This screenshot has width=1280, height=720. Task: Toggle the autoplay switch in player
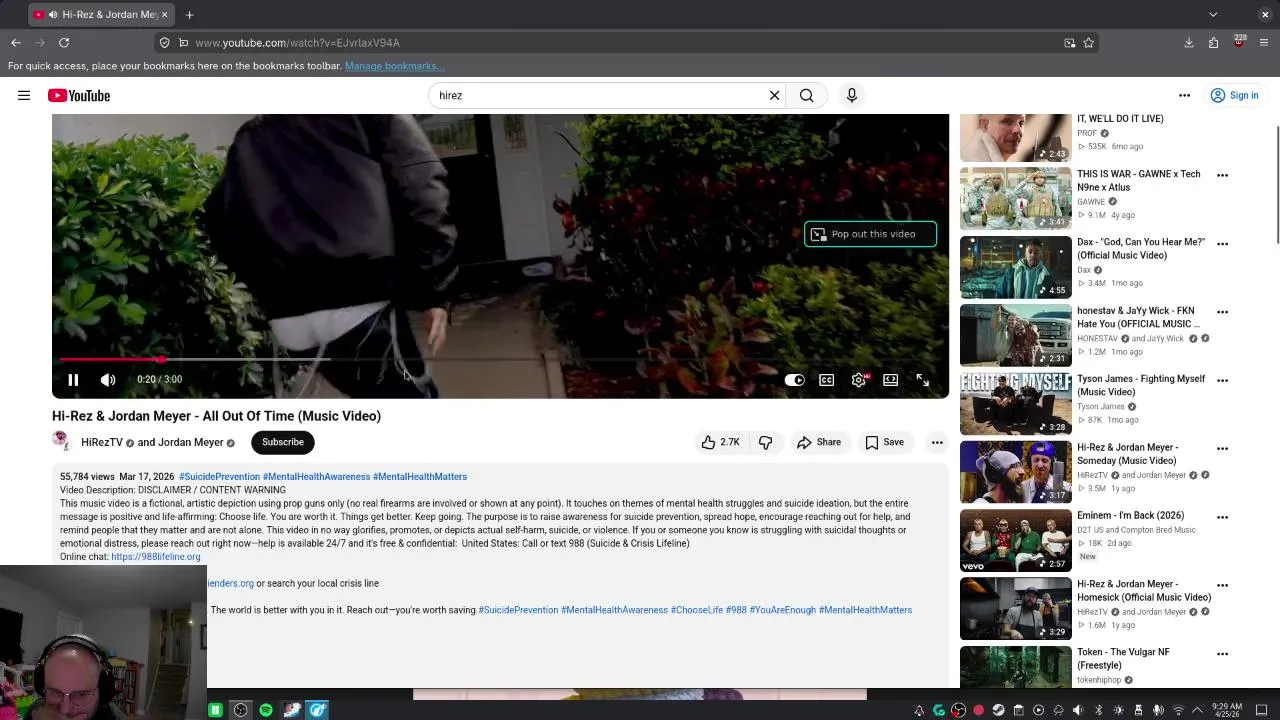794,380
